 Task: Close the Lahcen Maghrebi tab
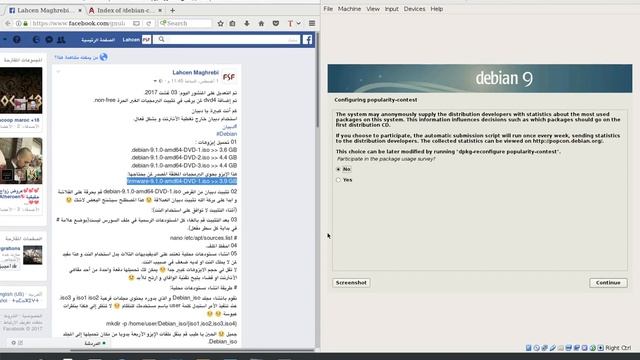click(80, 10)
